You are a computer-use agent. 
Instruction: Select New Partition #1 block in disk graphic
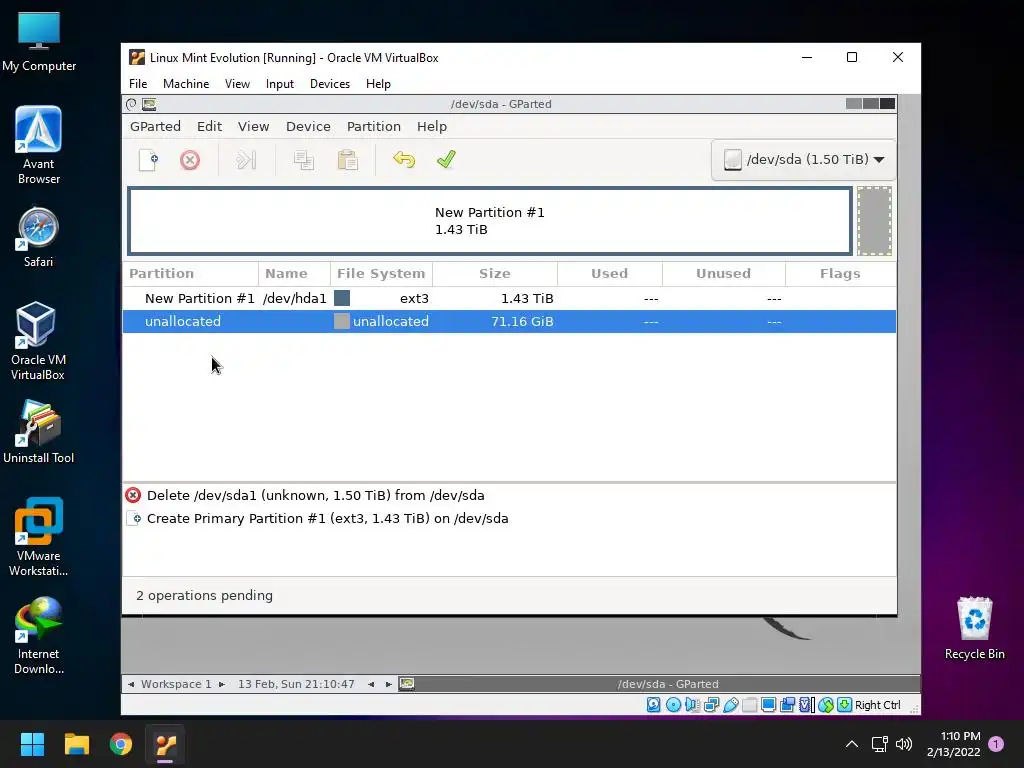[490, 221]
